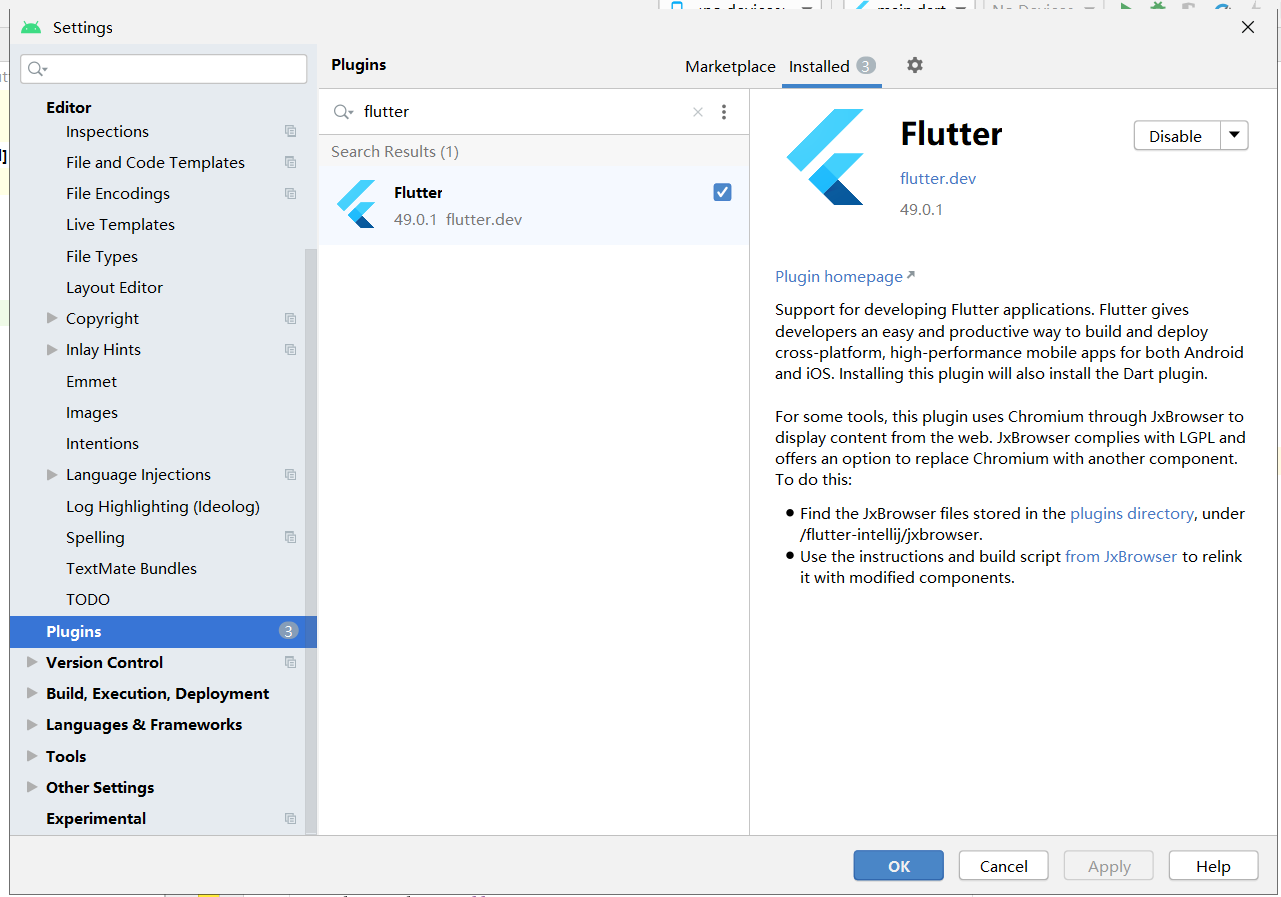The width and height of the screenshot is (1281, 897).
Task: Select Layout Editor in the tree
Action: (114, 287)
